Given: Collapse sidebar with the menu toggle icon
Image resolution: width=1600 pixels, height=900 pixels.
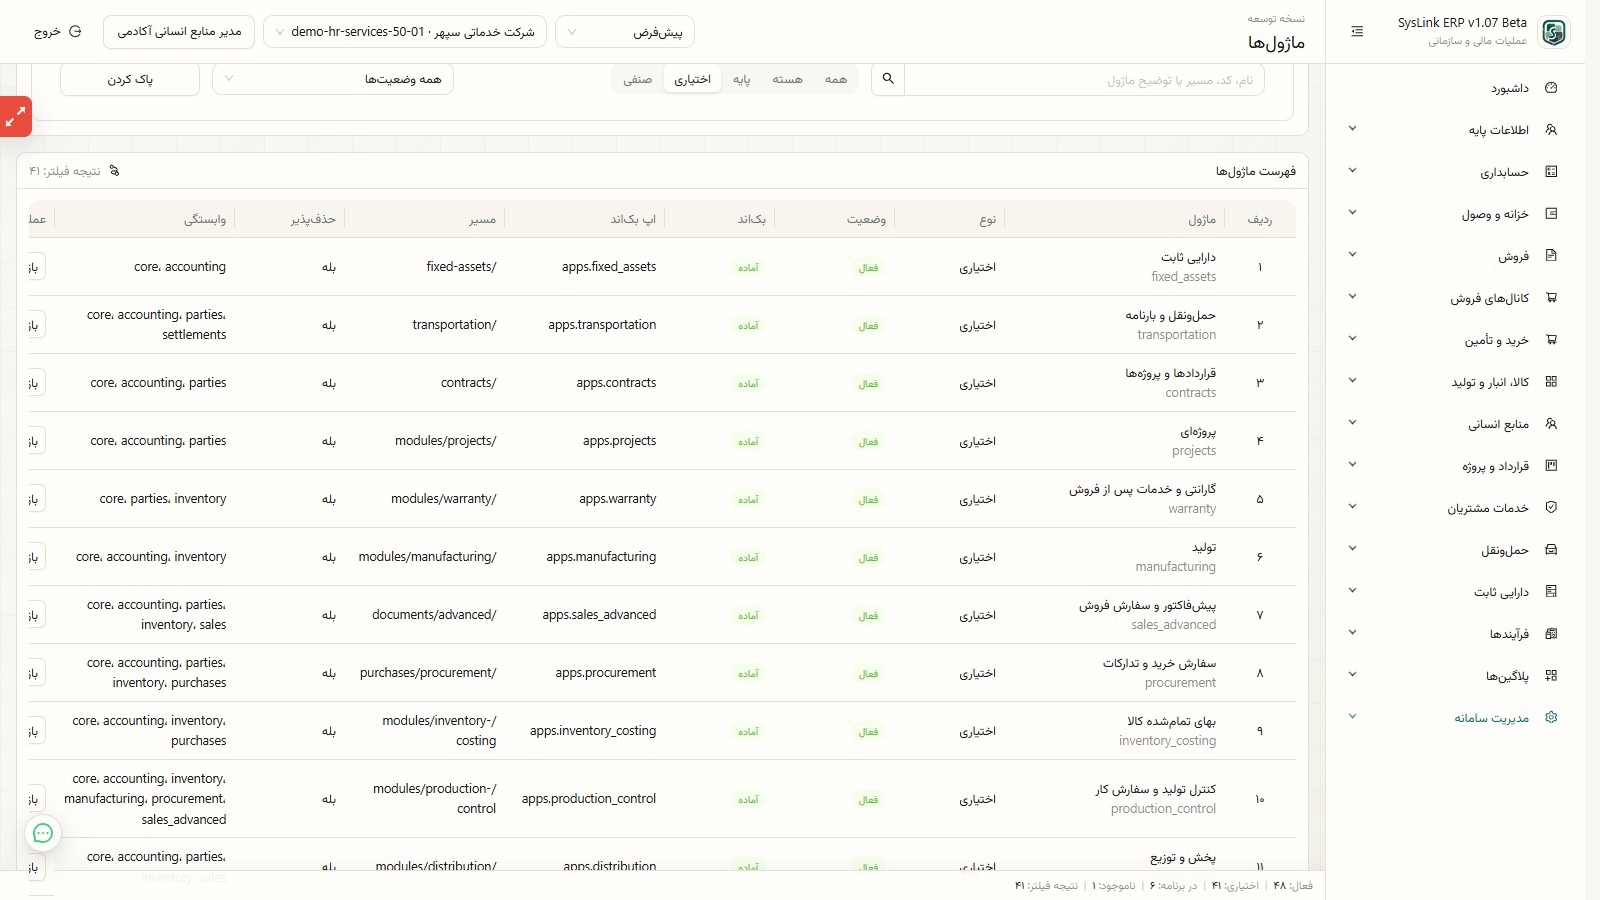Looking at the screenshot, I should [1357, 32].
